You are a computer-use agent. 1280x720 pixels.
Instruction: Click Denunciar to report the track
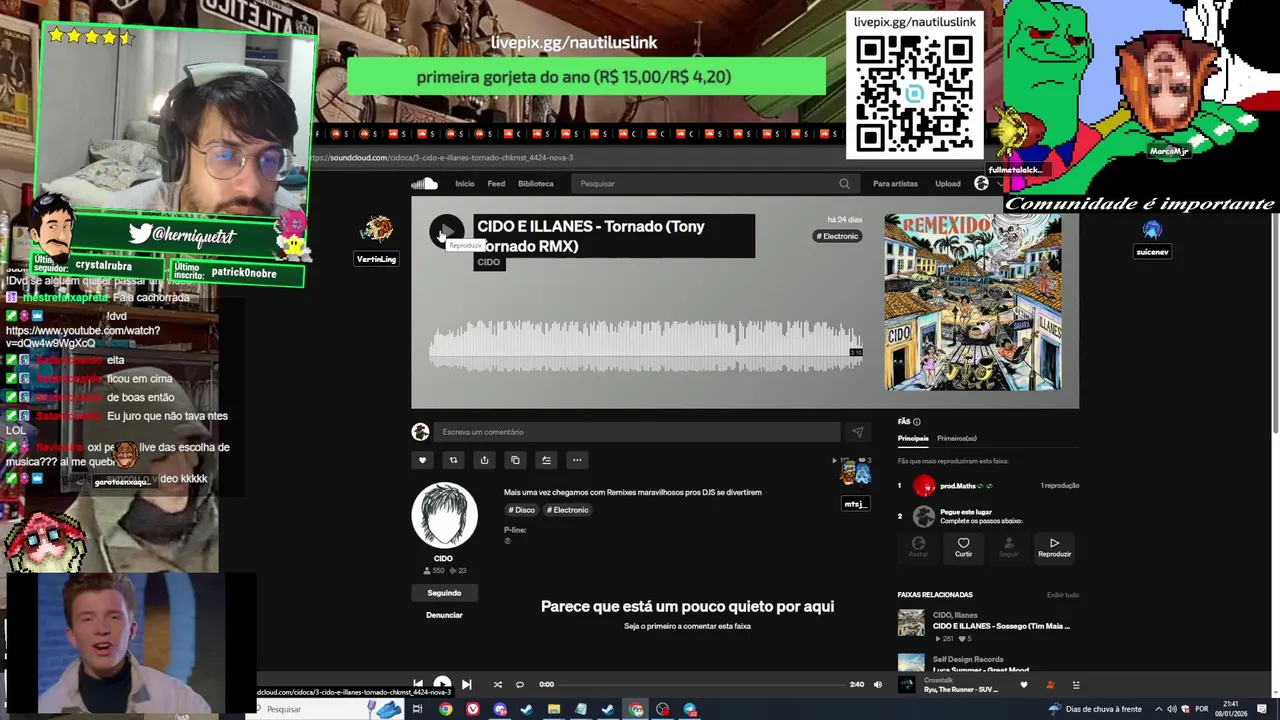tap(444, 615)
